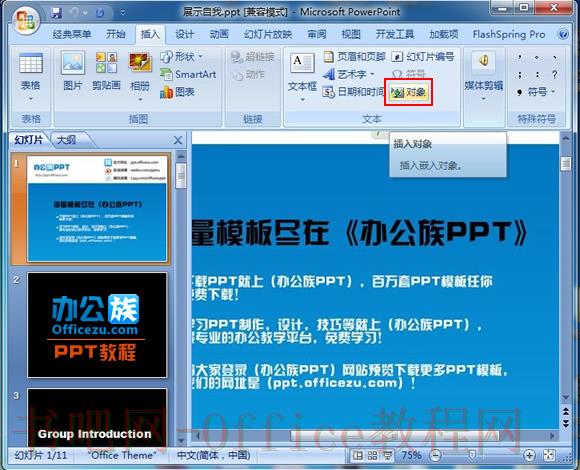
Task: Click the 75% zoom level
Action: (x=412, y=455)
